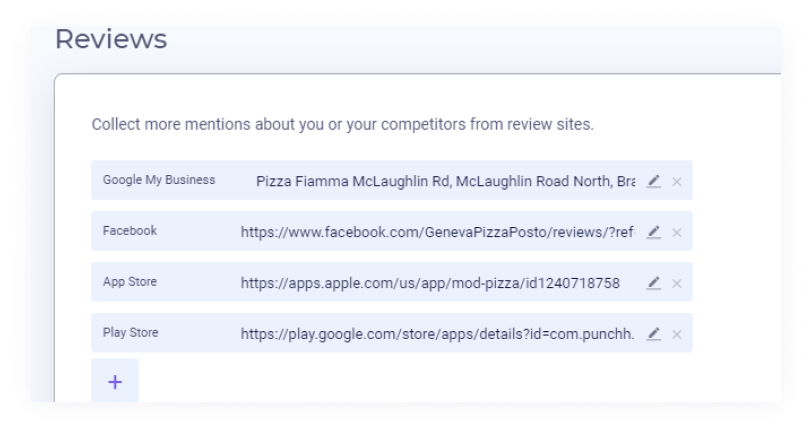Edit the Google My Business entry
The image size is (811, 436).
653,181
